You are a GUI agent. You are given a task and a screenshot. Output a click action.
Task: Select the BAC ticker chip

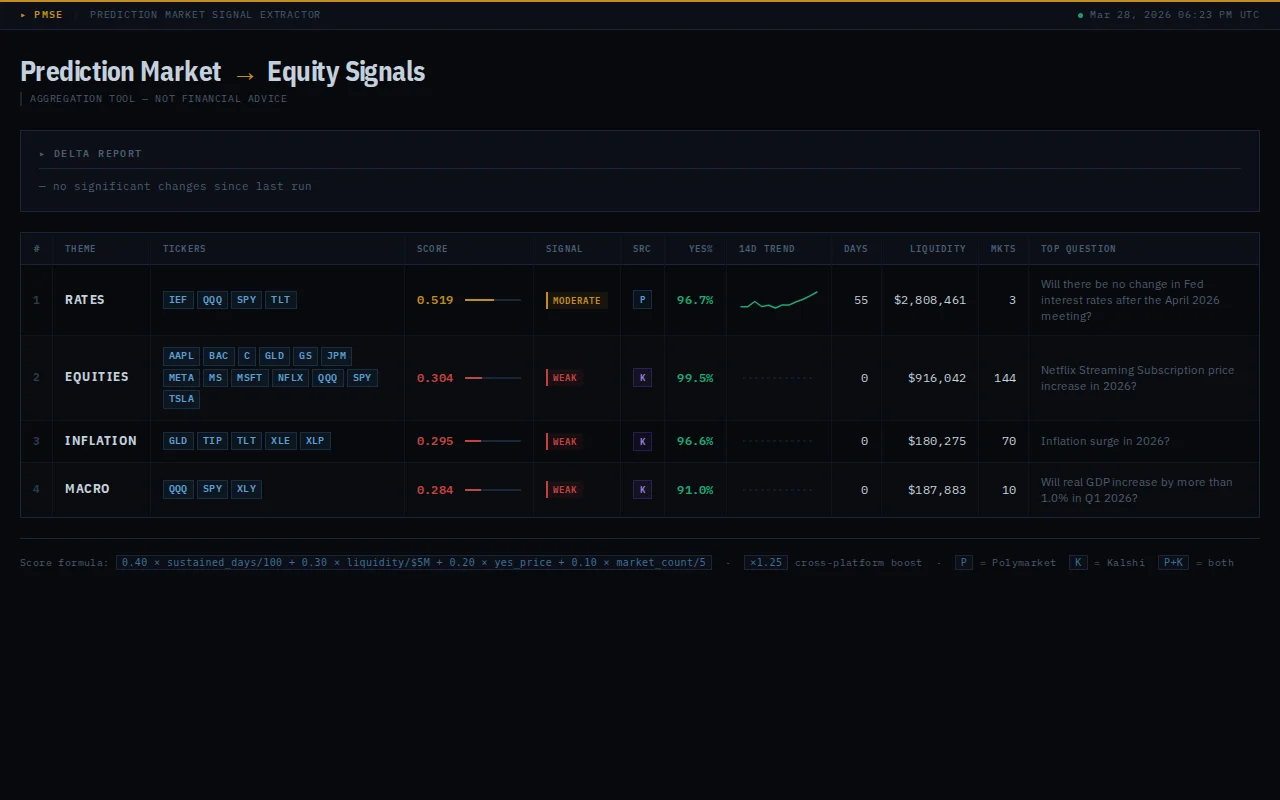[219, 356]
